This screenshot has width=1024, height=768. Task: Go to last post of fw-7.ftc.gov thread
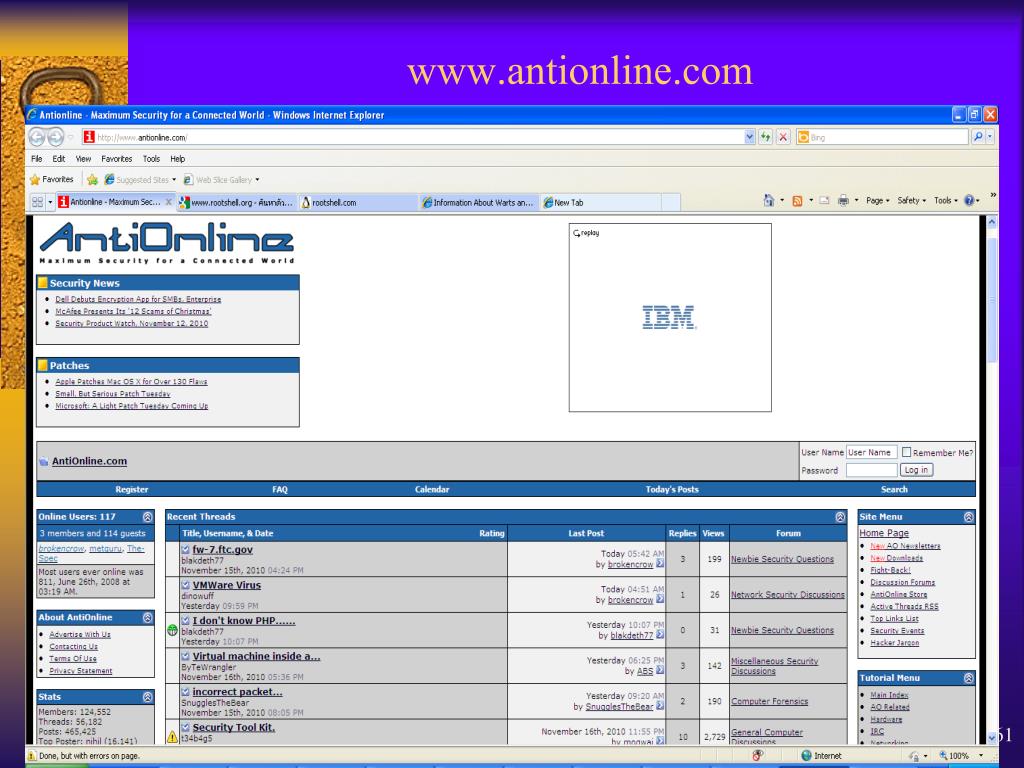(660, 564)
